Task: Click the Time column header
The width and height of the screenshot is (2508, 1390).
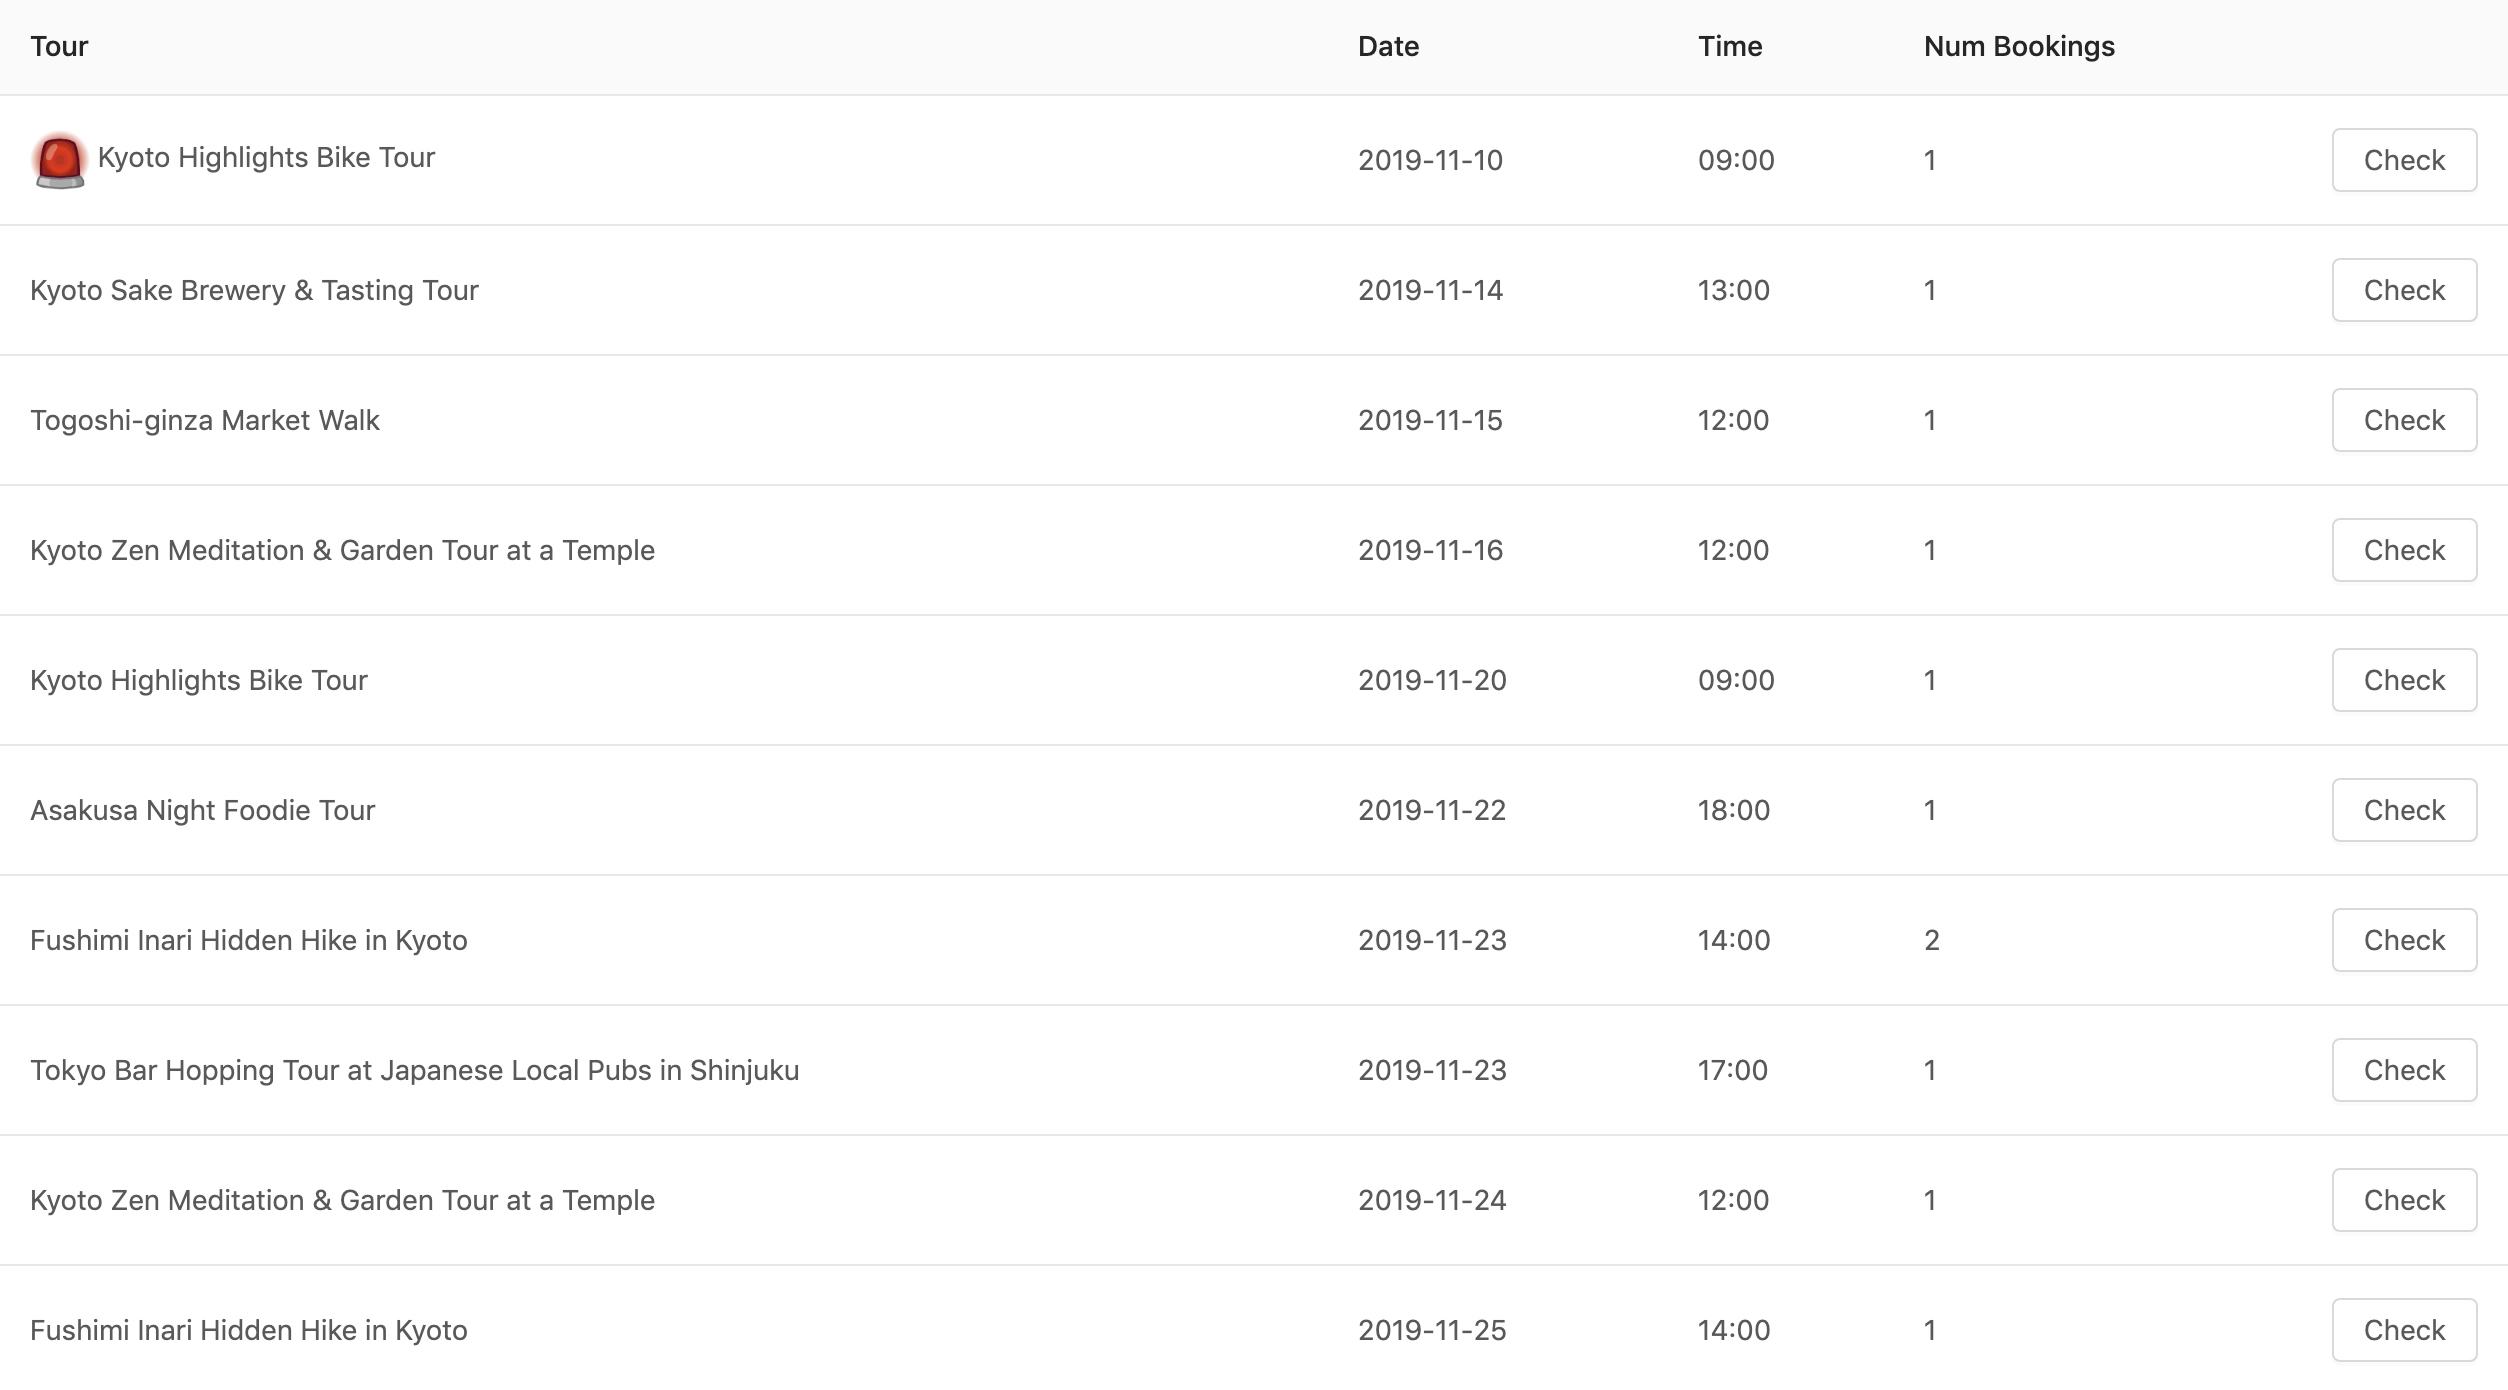Action: 1729,46
